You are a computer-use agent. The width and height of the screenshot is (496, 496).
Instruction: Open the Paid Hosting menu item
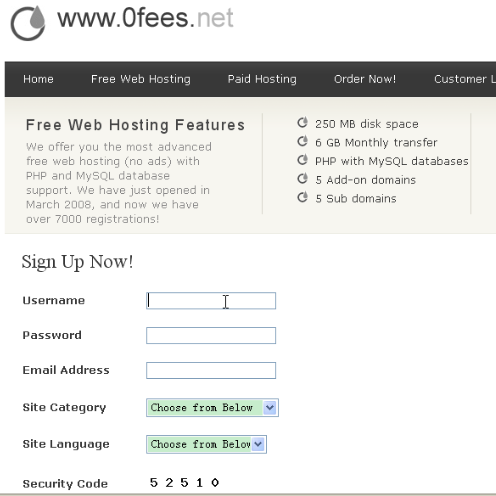pyautogui.click(x=262, y=79)
